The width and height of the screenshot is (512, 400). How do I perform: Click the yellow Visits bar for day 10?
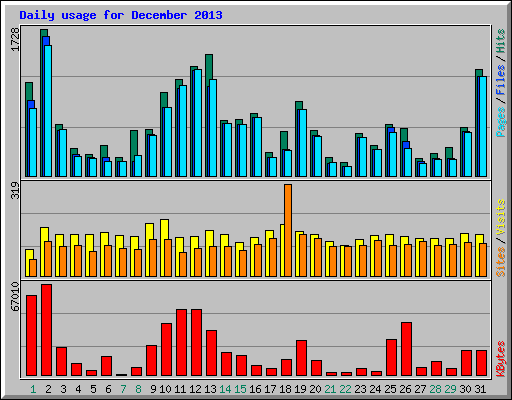point(163,248)
